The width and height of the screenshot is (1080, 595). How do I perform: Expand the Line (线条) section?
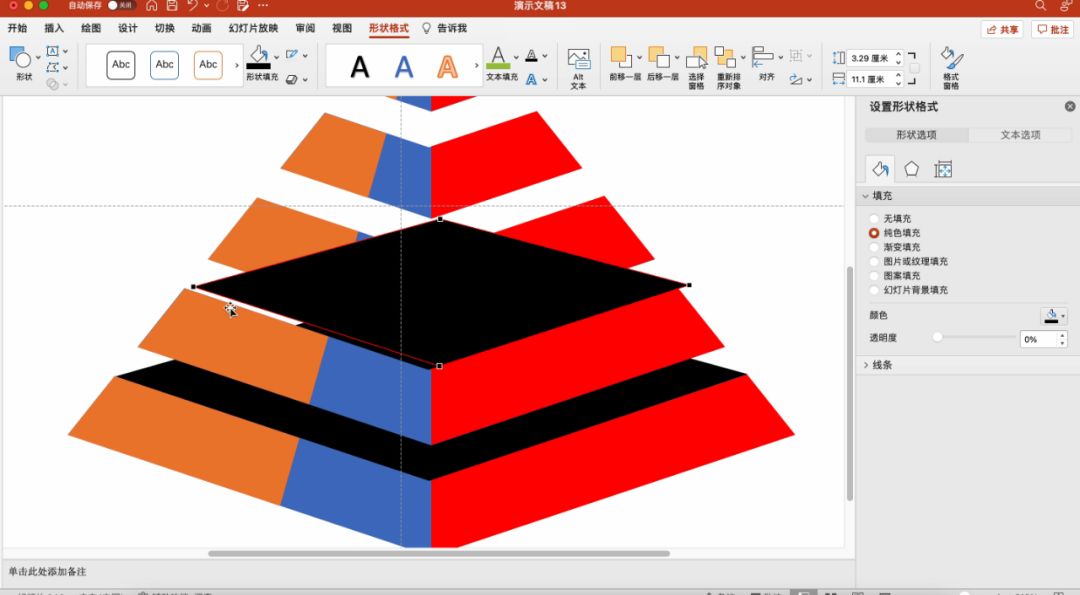(x=866, y=365)
